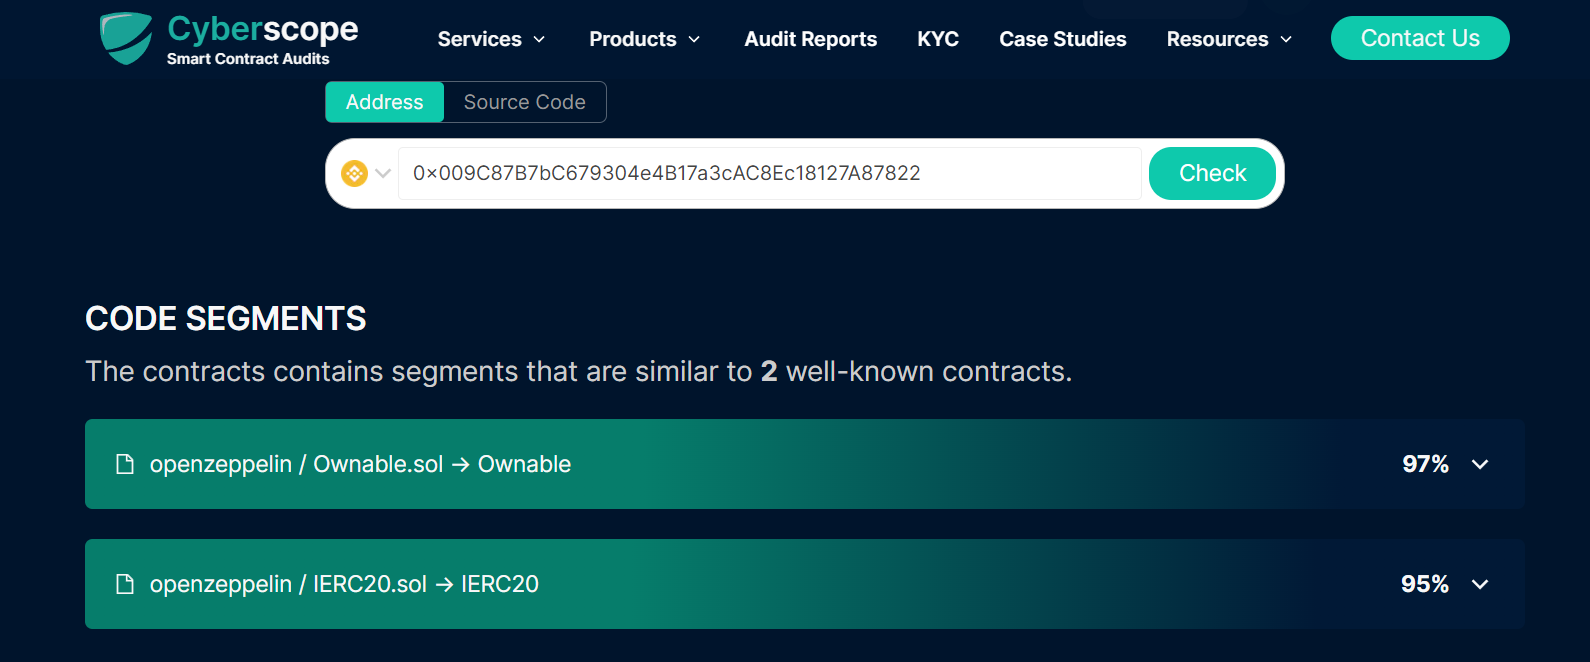Expand the Resources menu
Screen dimensions: 1590x662
[1229, 39]
